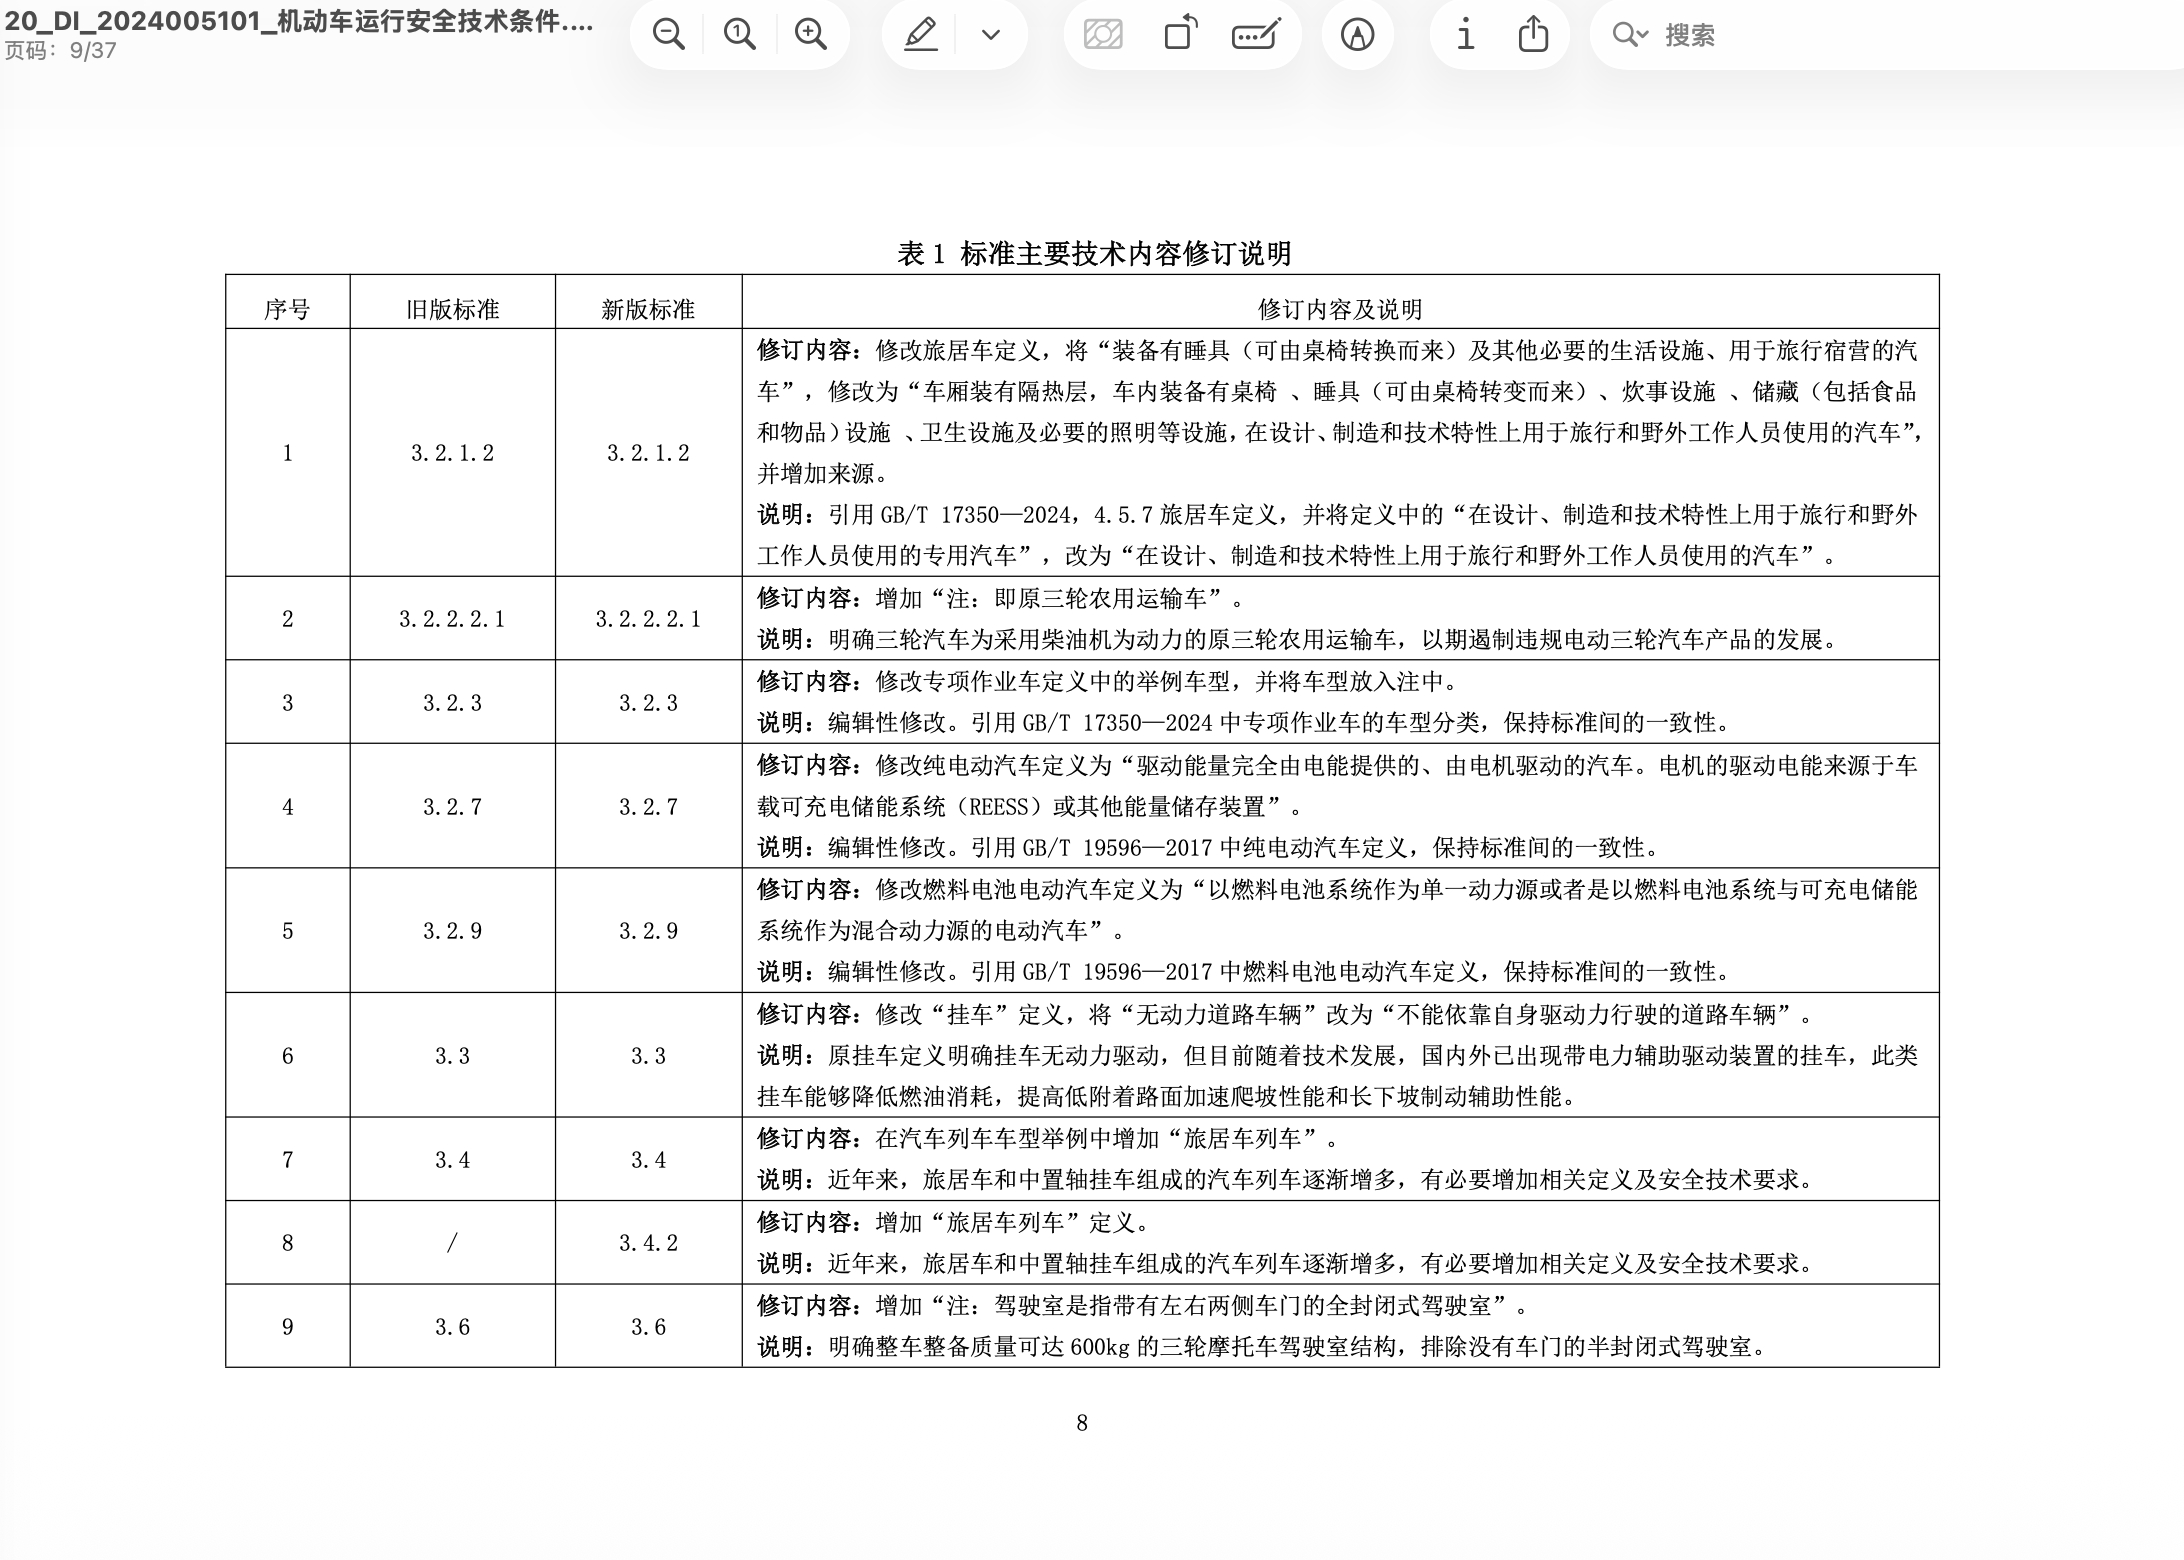This screenshot has width=2184, height=1560.
Task: Click the zoom out magnifier icon
Action: pyautogui.click(x=668, y=35)
